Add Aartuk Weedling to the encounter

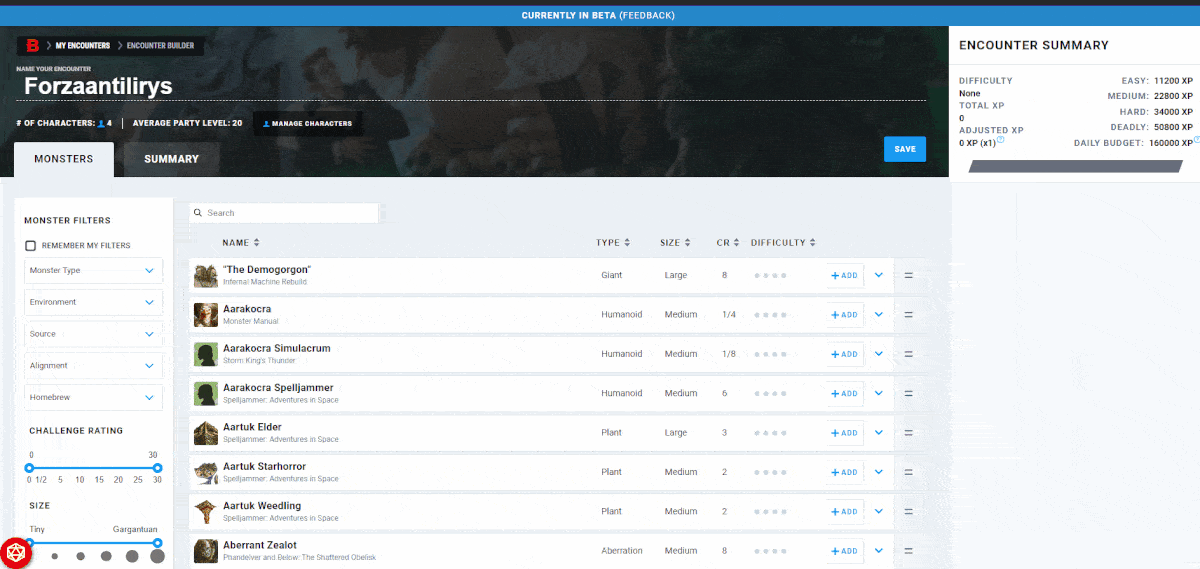[845, 511]
